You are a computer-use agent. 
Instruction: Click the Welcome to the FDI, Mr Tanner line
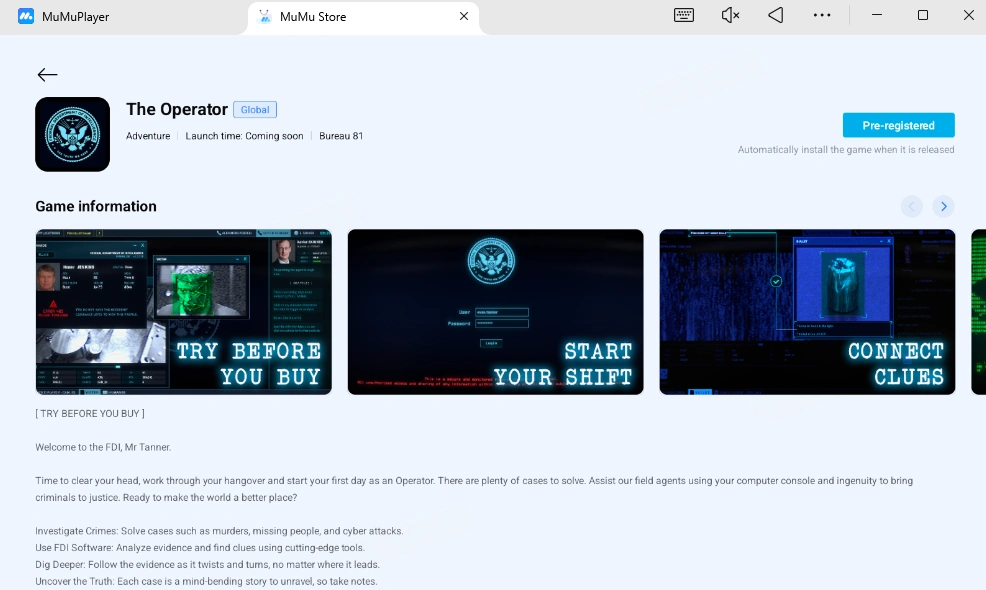click(x=103, y=447)
